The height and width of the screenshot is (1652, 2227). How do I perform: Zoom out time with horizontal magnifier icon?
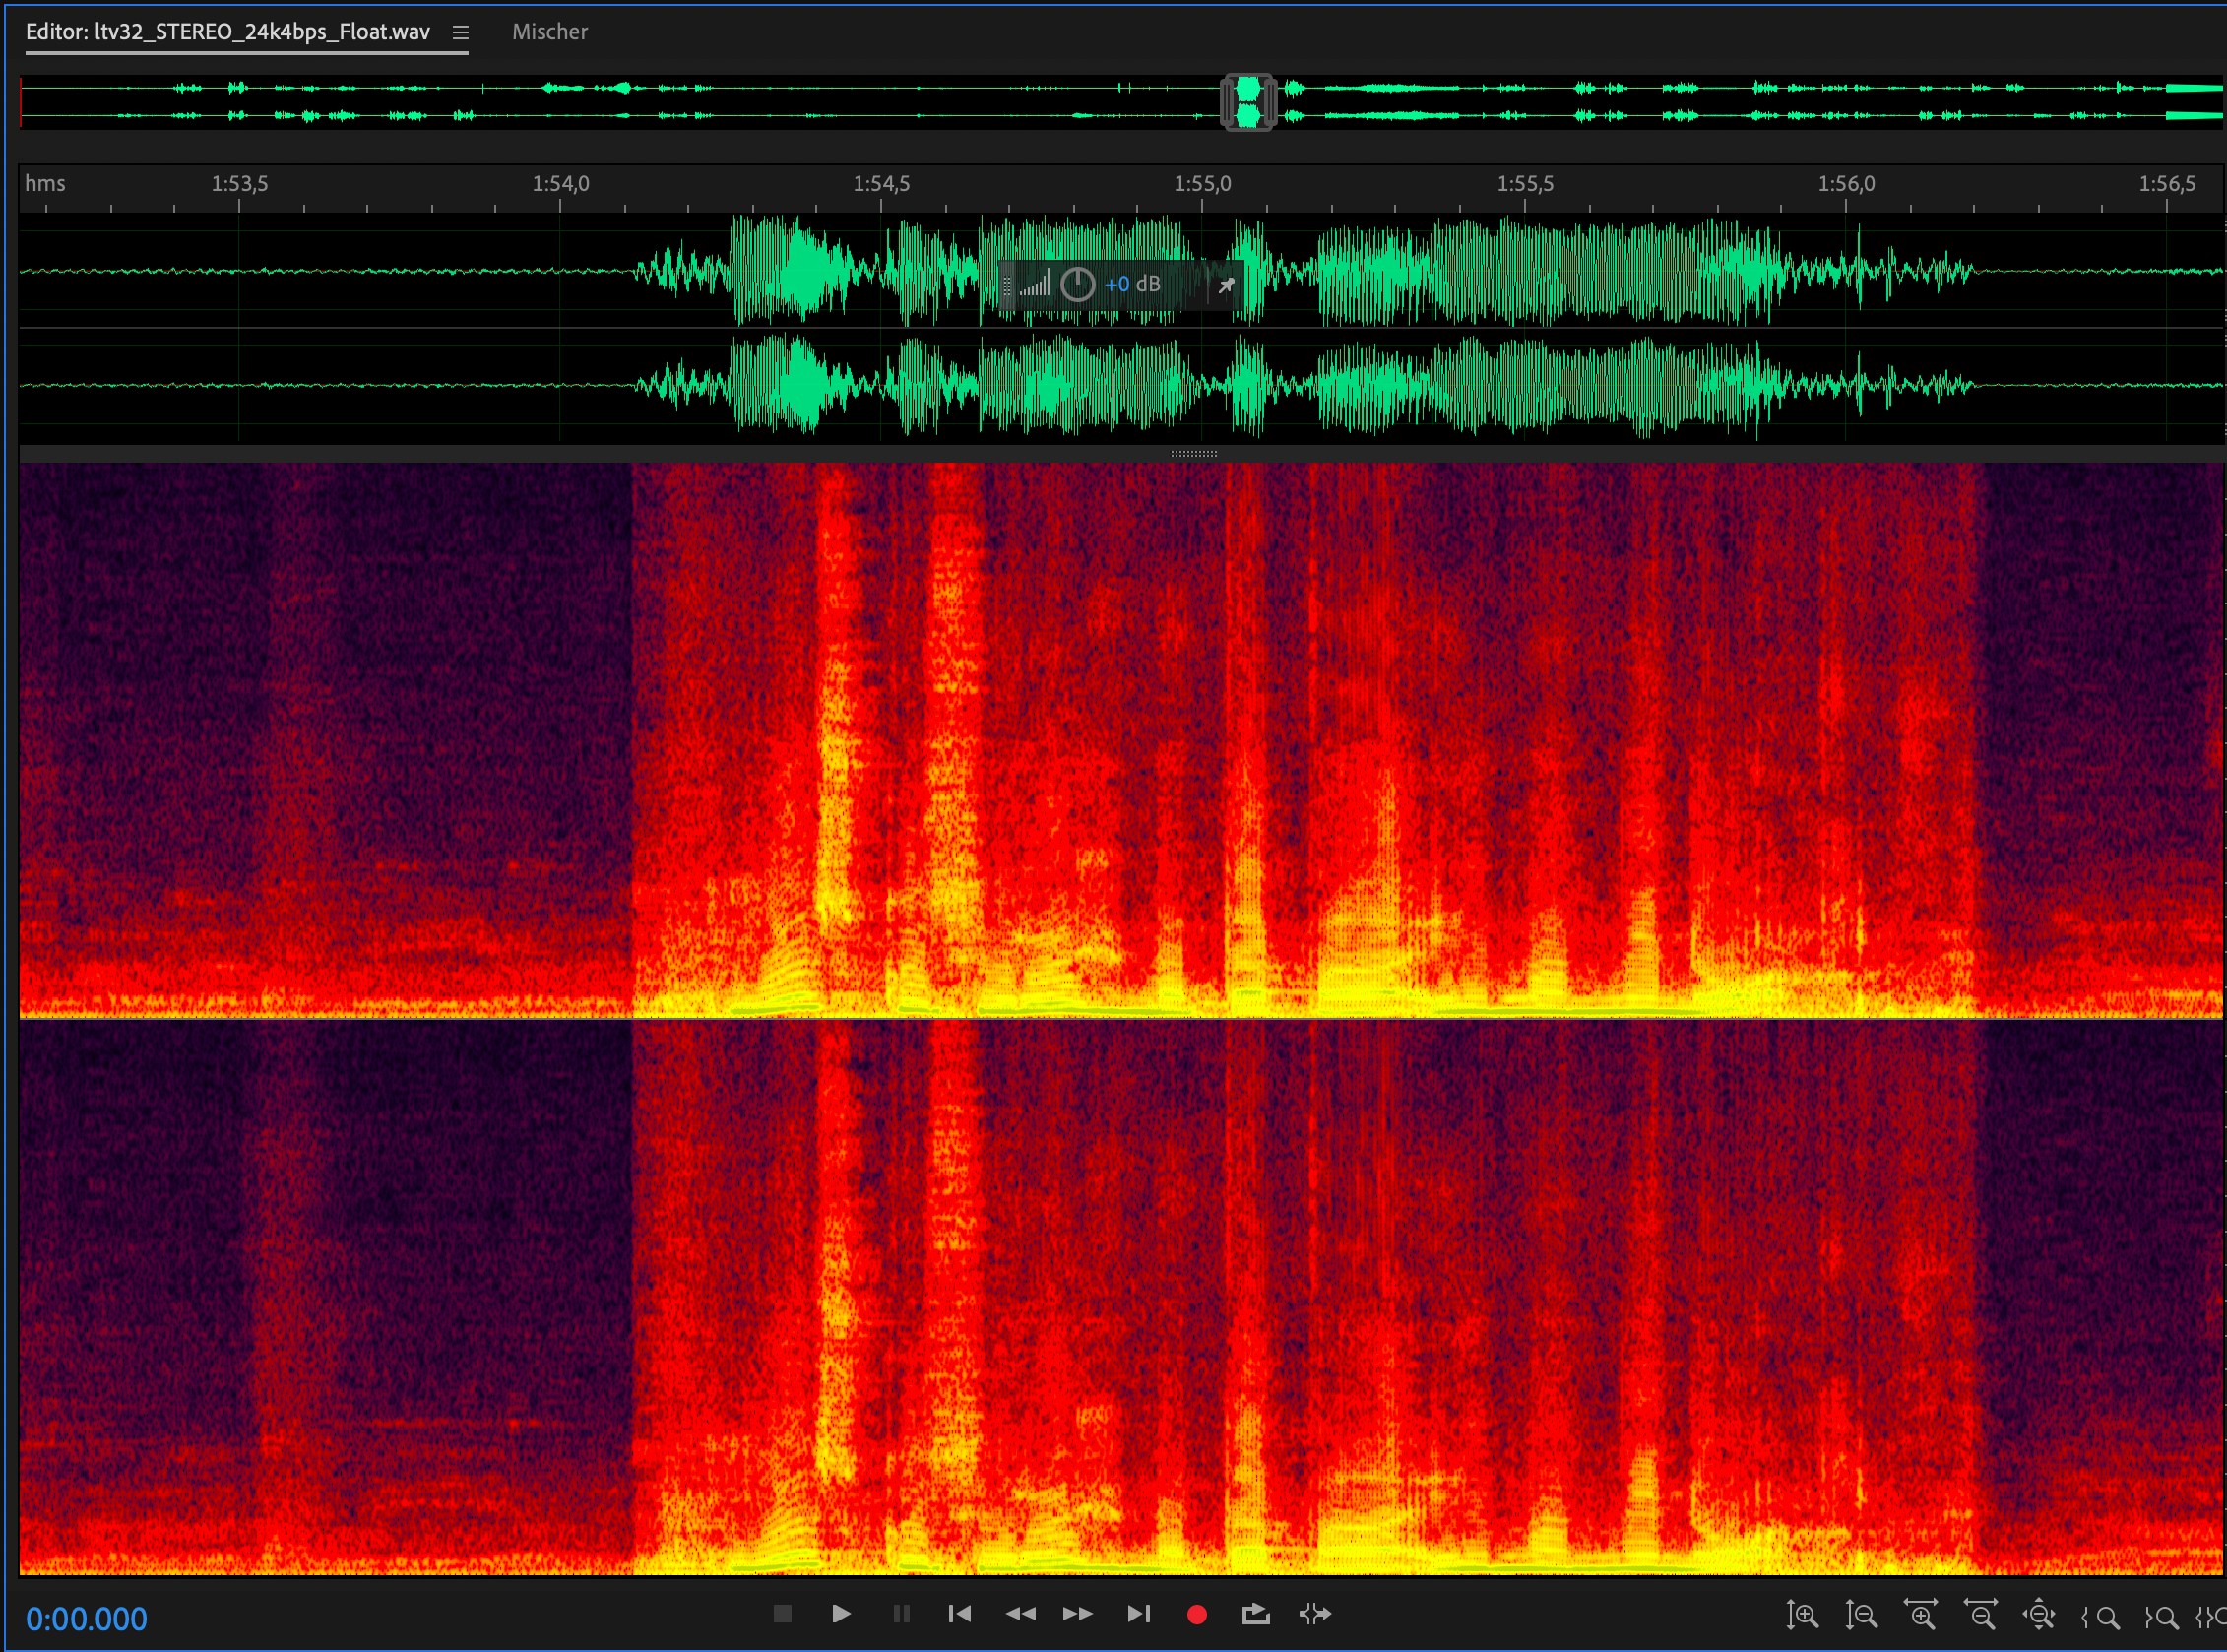tap(1980, 1615)
